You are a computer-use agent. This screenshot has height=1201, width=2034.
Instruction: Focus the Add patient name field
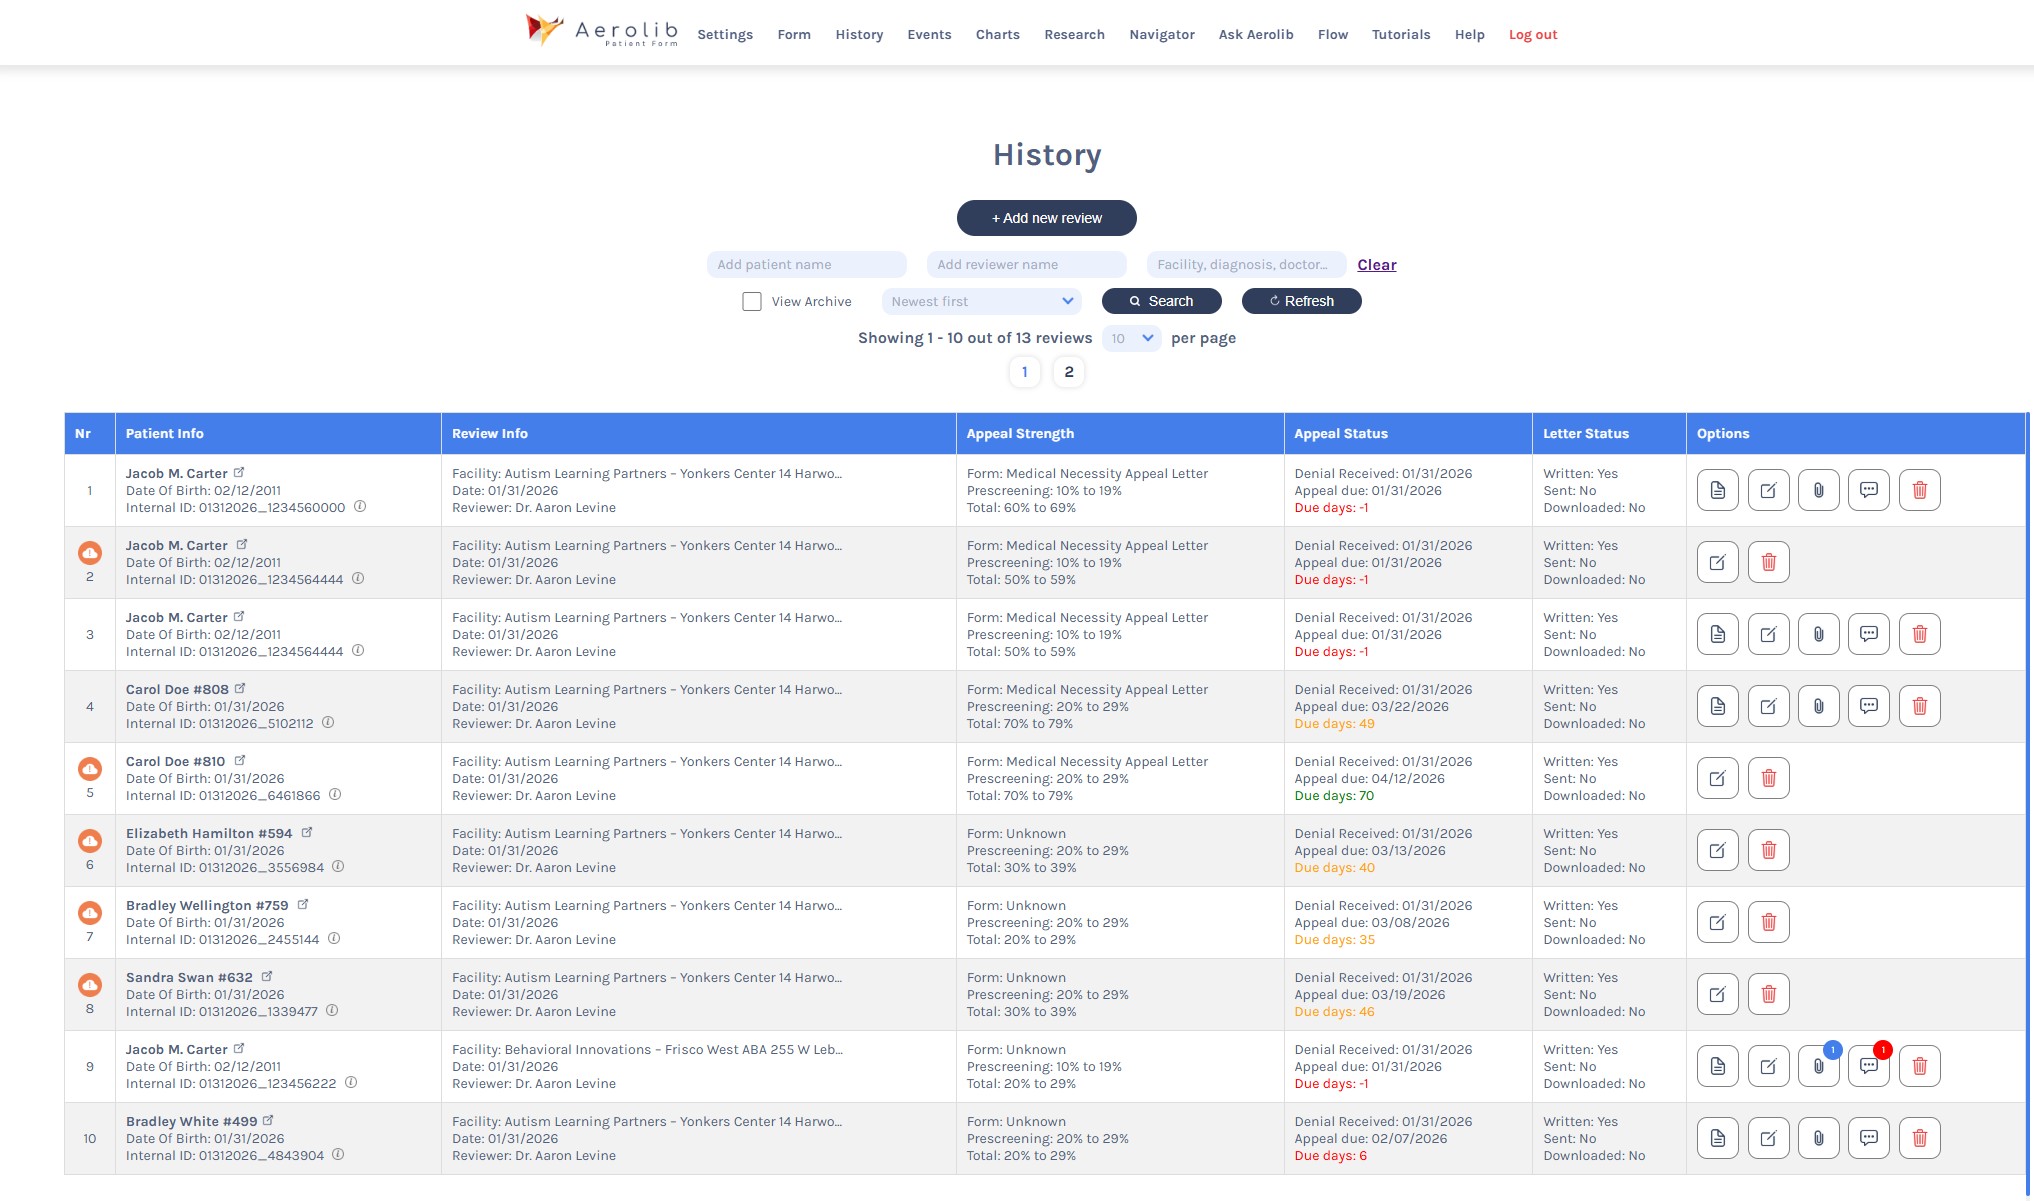806,265
